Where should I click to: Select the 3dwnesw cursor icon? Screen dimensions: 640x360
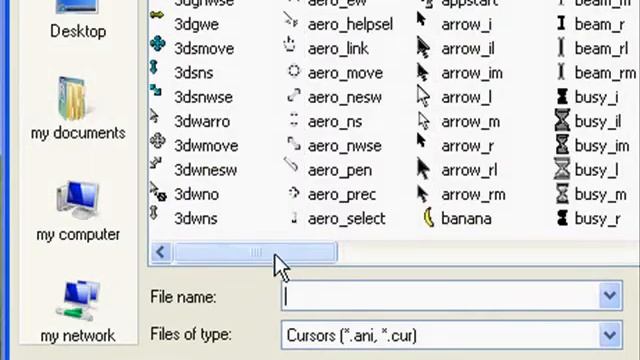coord(156,163)
